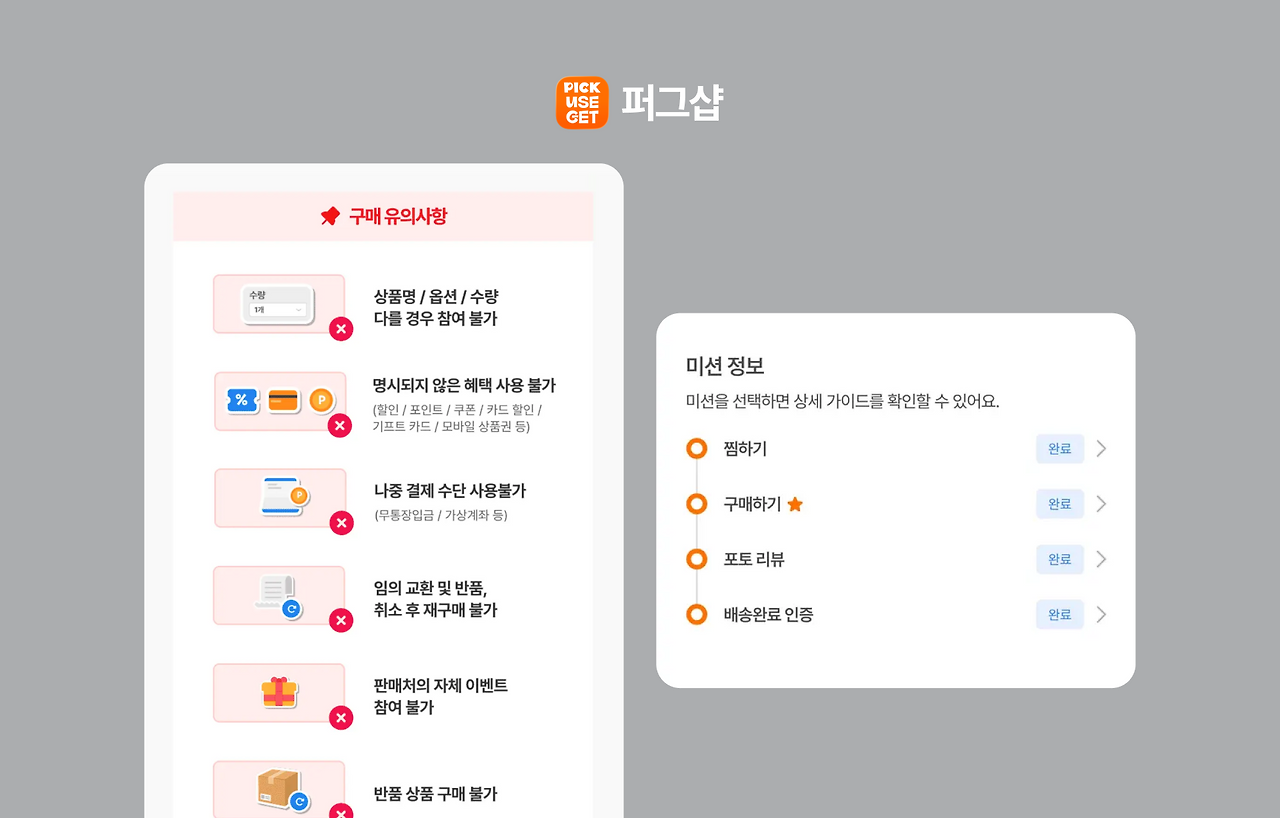Click the red X beside 명시되지 않은 혜택
This screenshot has height=818, width=1280.
pos(341,426)
